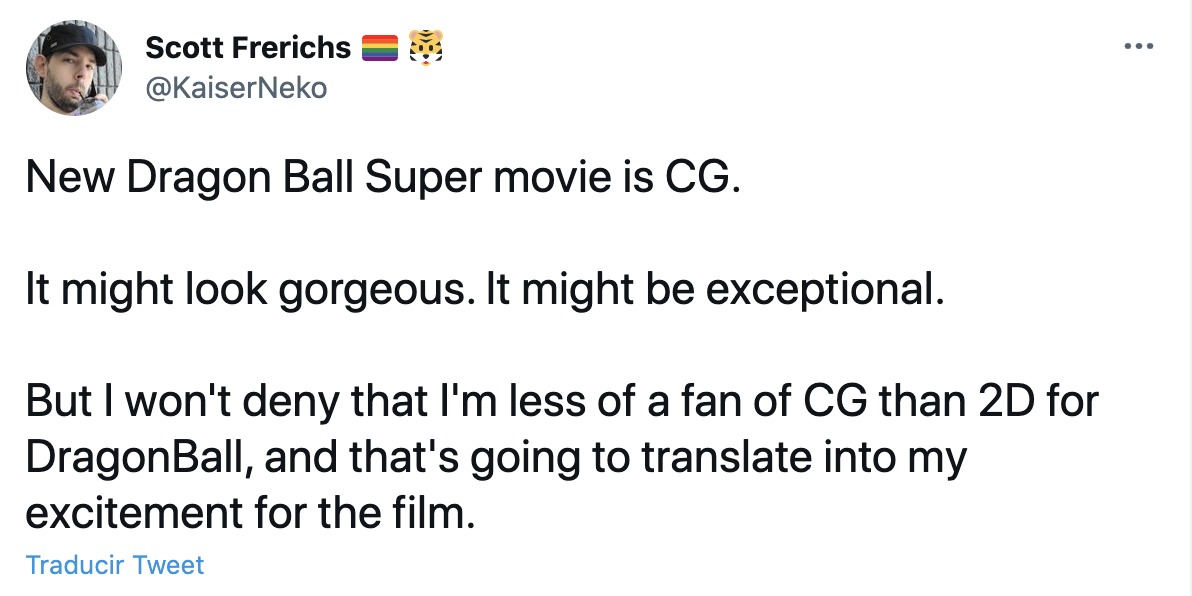This screenshot has height=596, width=1192.
Task: Click the Traducir Tweet link
Action: tap(115, 565)
